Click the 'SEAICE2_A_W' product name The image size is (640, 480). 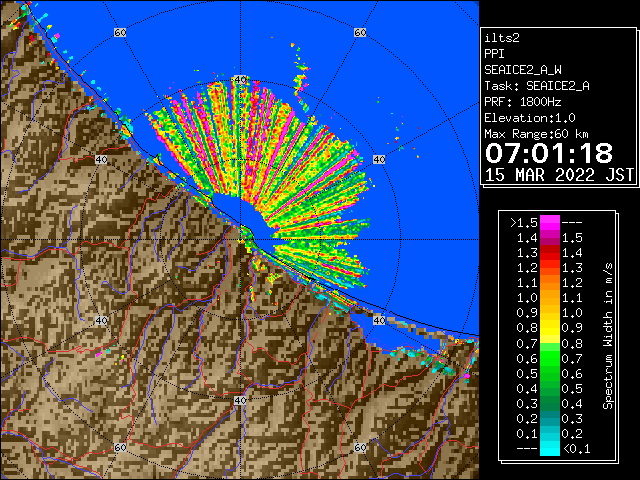point(523,70)
